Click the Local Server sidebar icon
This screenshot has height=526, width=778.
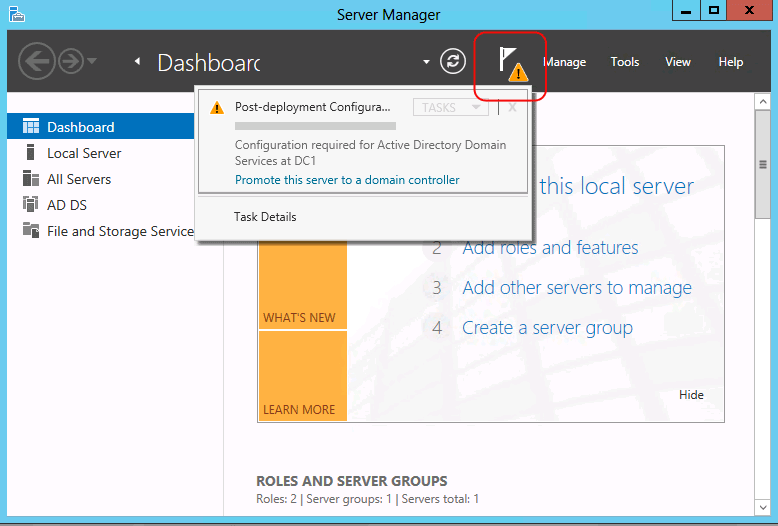[30, 152]
